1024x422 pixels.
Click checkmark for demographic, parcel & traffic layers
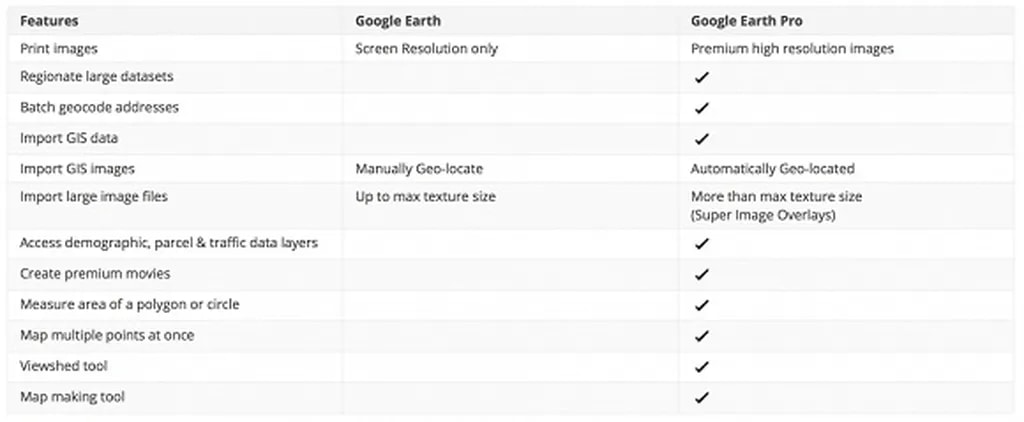(701, 243)
